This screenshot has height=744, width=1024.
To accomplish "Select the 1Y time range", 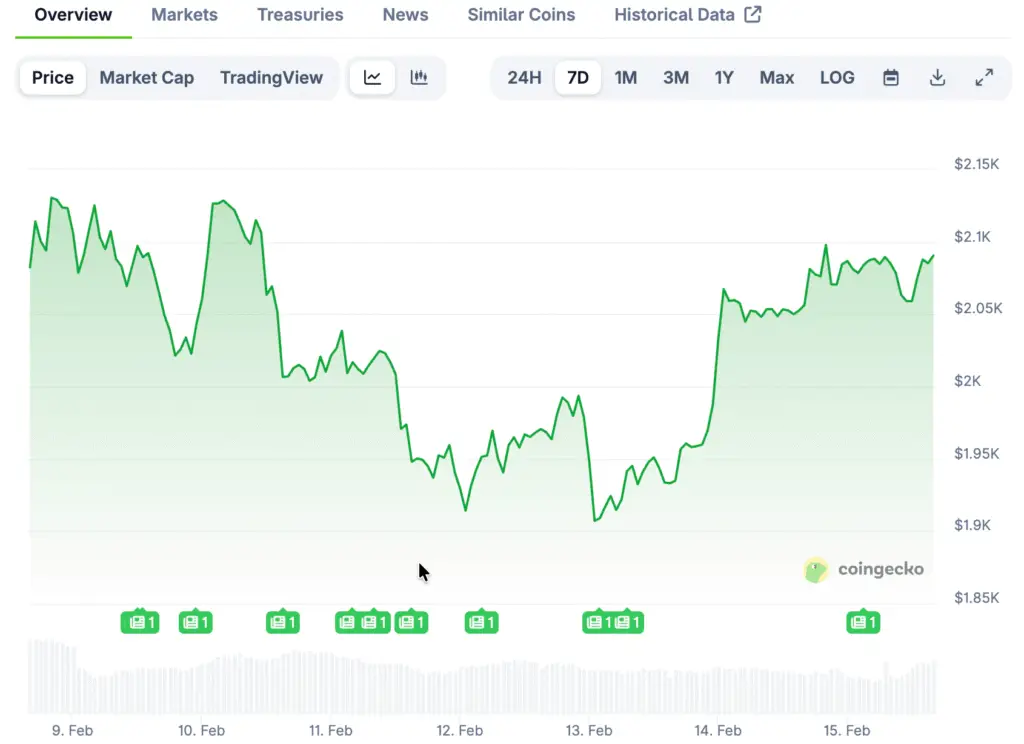I will 724,78.
